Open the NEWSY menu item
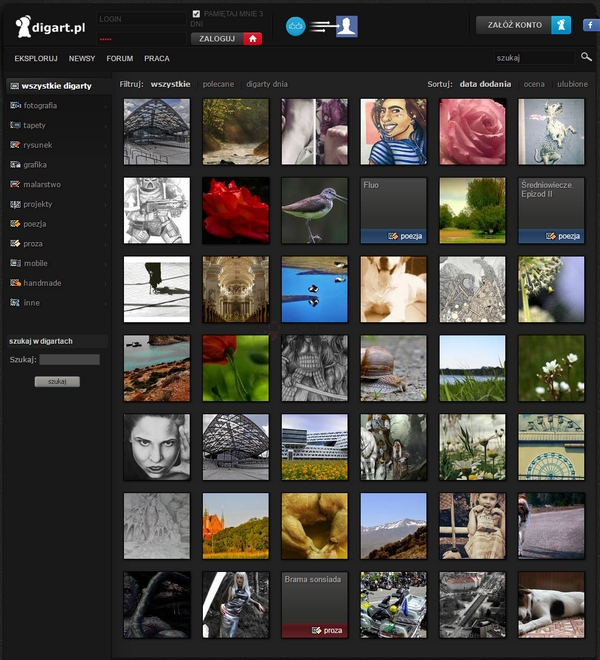This screenshot has width=600, height=660. [x=82, y=59]
